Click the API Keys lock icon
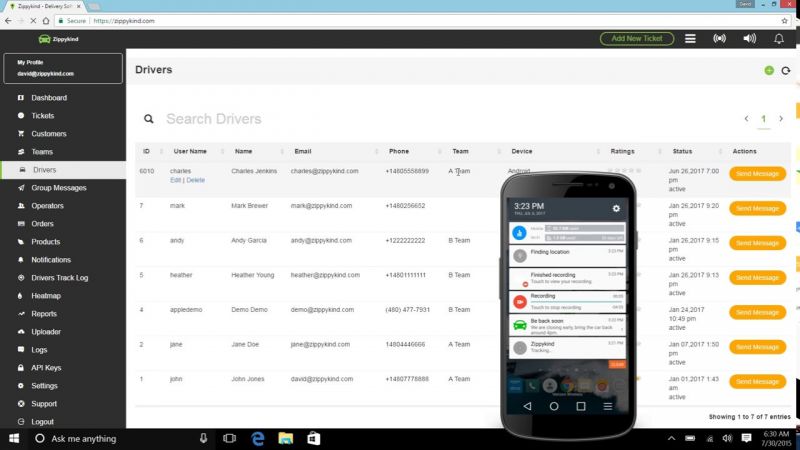Viewport: 800px width, 450px height. (x=21, y=368)
